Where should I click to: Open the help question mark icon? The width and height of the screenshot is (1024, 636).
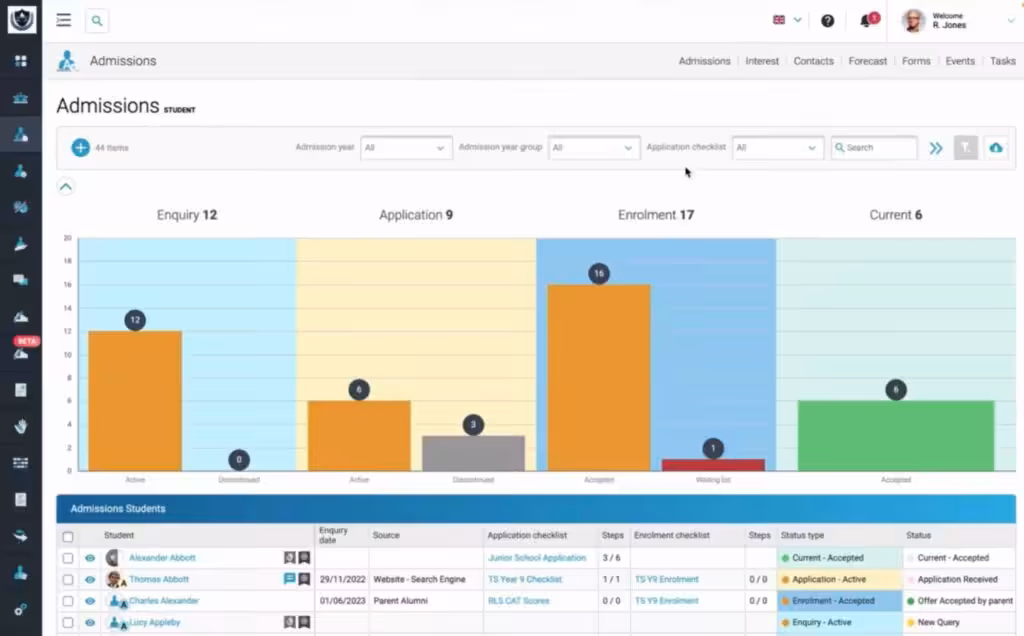(x=827, y=20)
